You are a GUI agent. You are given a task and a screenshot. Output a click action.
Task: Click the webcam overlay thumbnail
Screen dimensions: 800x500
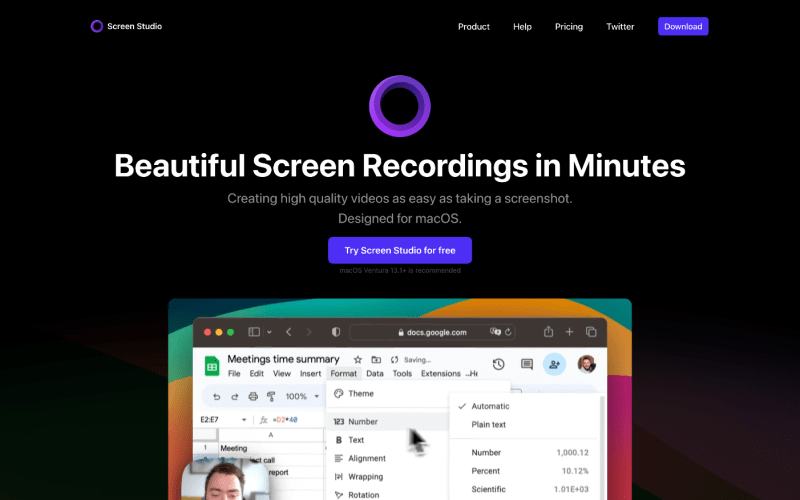pos(224,479)
